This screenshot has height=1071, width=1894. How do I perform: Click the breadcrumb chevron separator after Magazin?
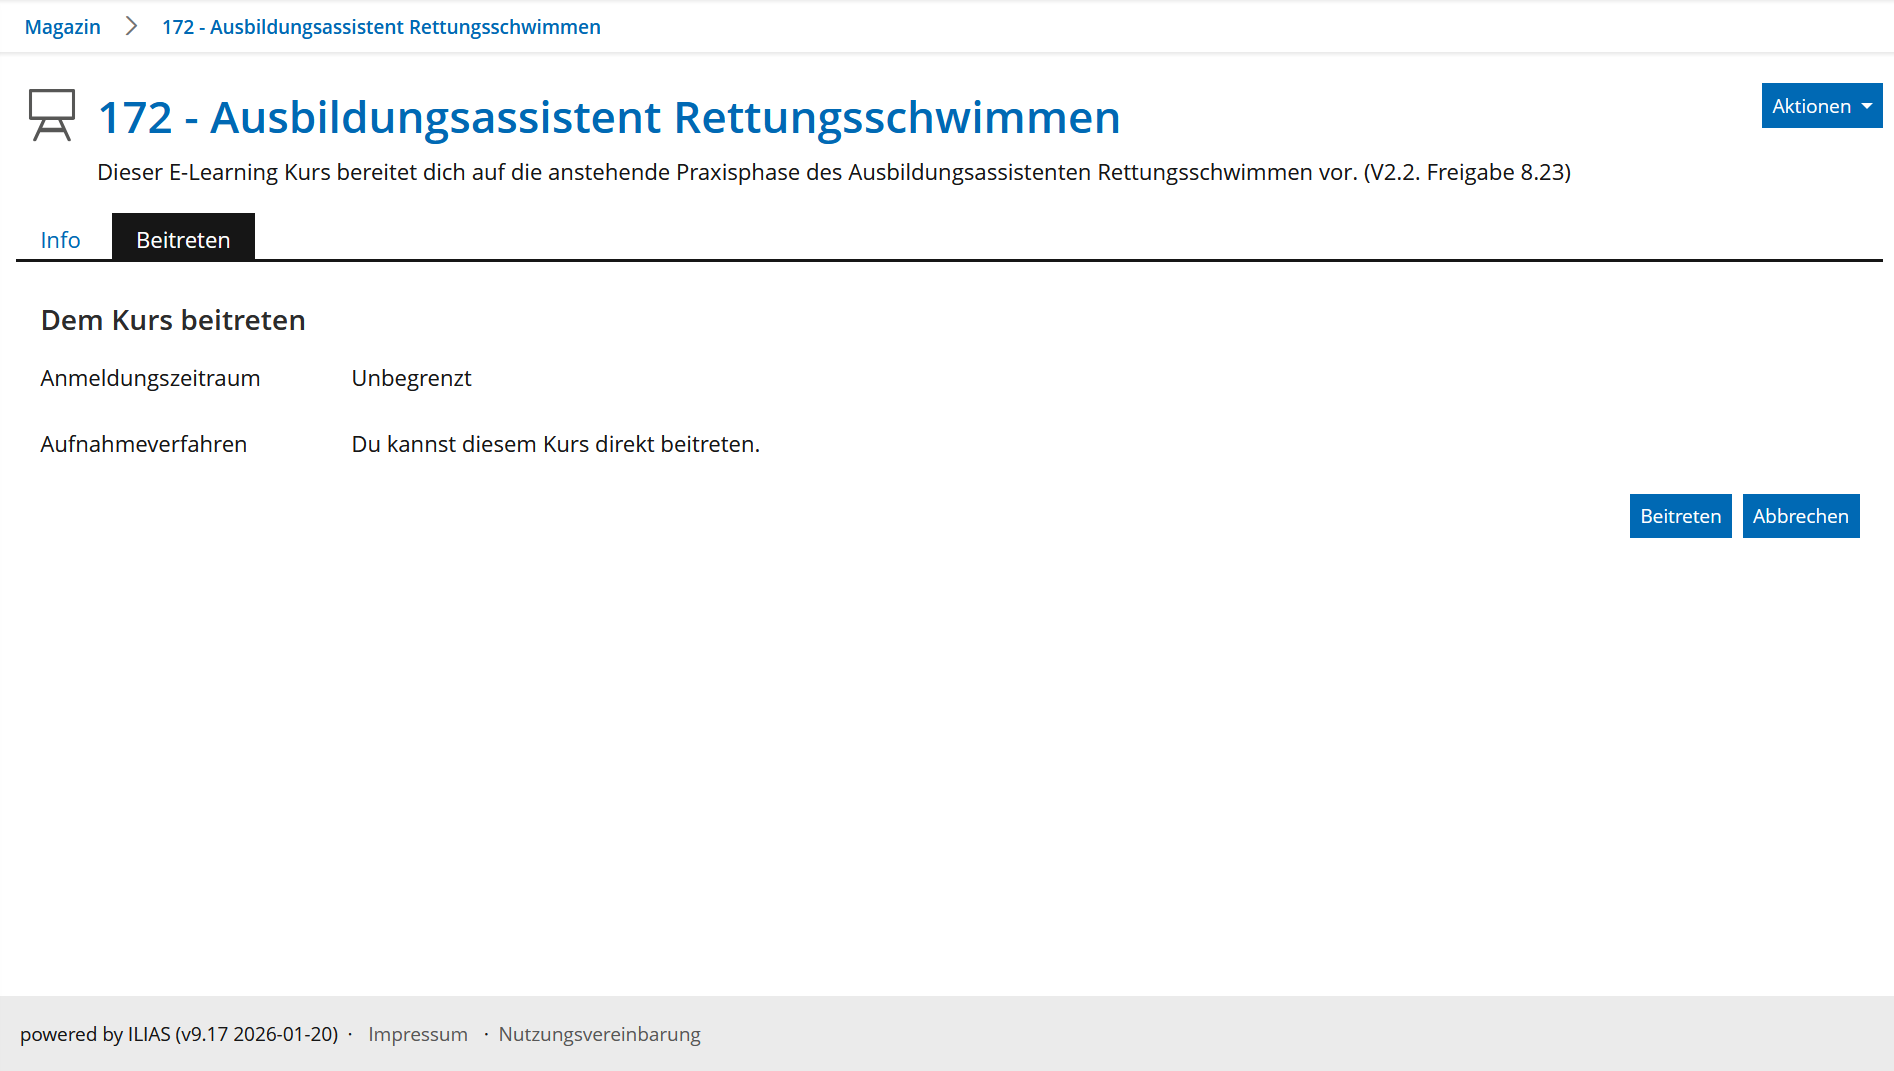[x=131, y=27]
